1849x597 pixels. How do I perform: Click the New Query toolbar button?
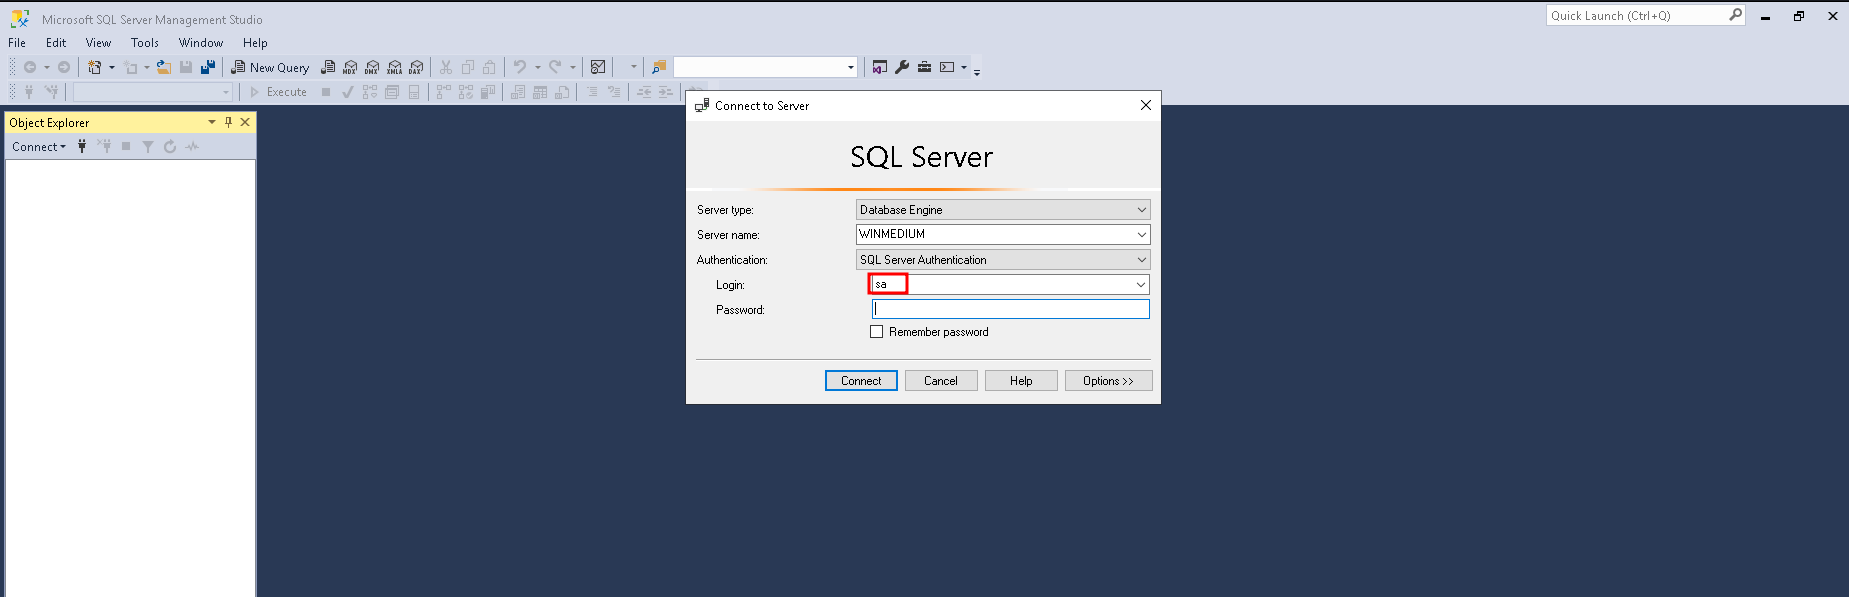(x=270, y=67)
